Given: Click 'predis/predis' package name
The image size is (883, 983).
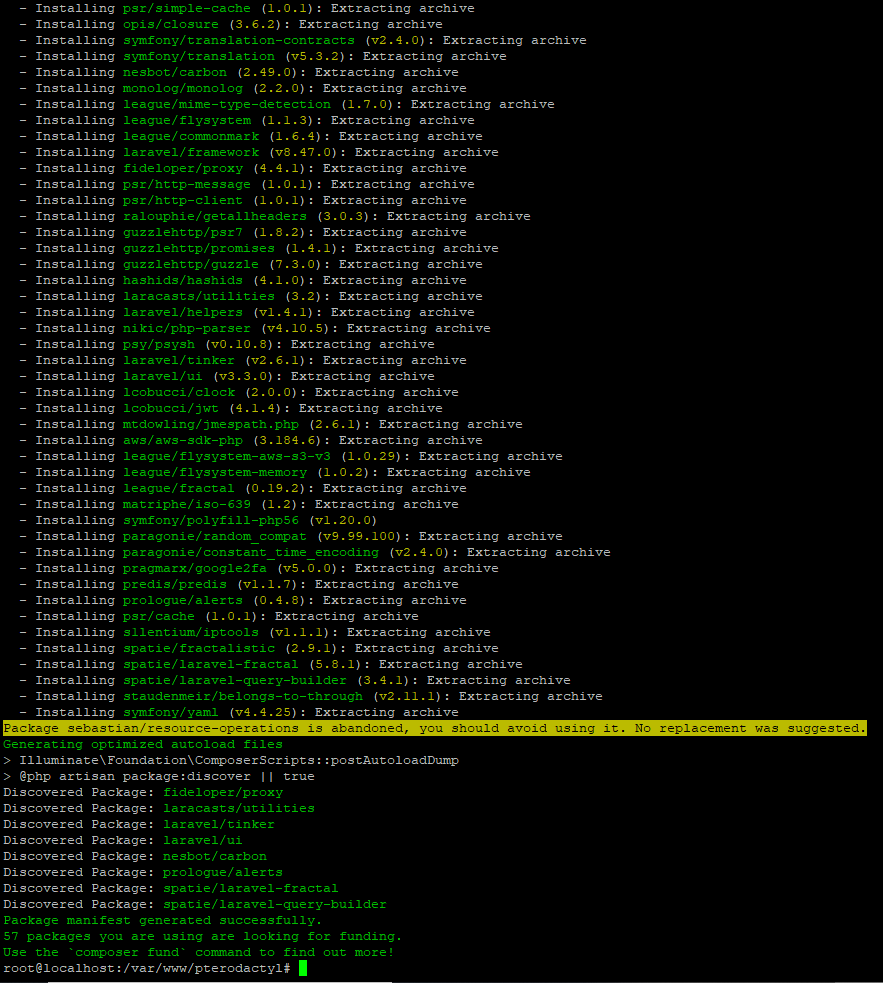Looking at the screenshot, I should [174, 584].
